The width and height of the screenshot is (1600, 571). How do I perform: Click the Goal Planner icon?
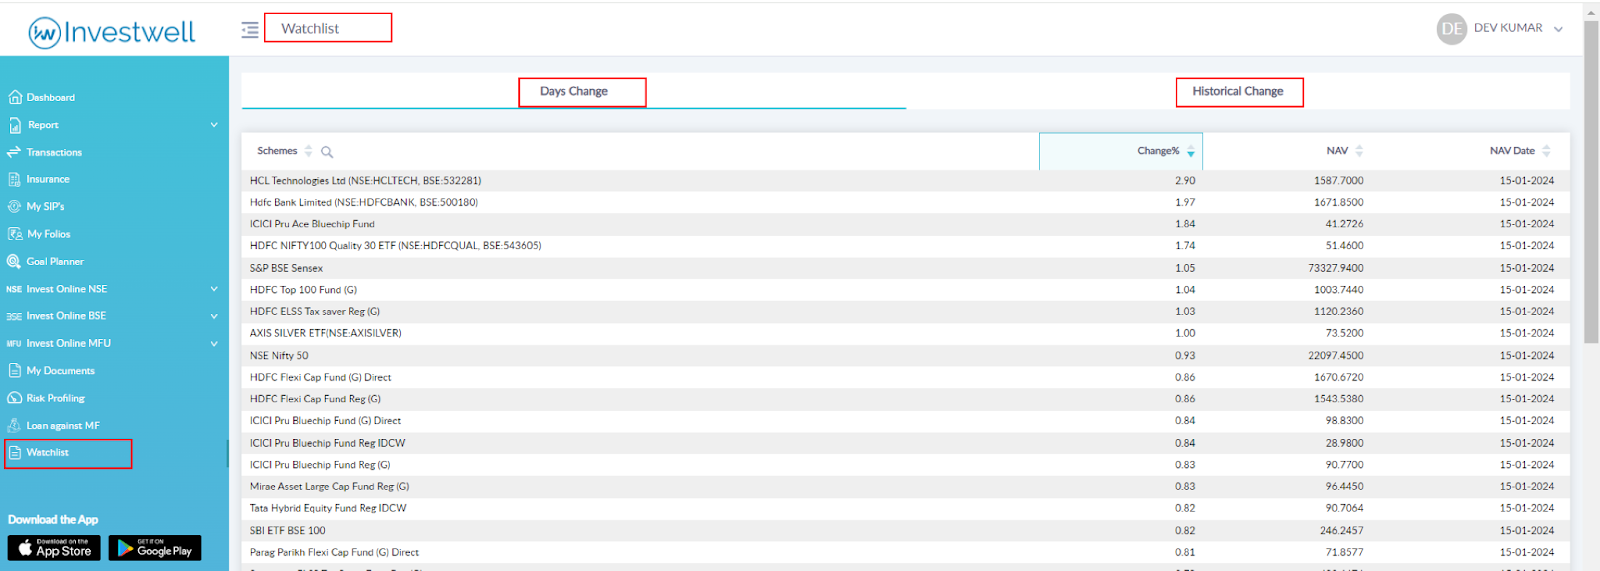(x=14, y=261)
